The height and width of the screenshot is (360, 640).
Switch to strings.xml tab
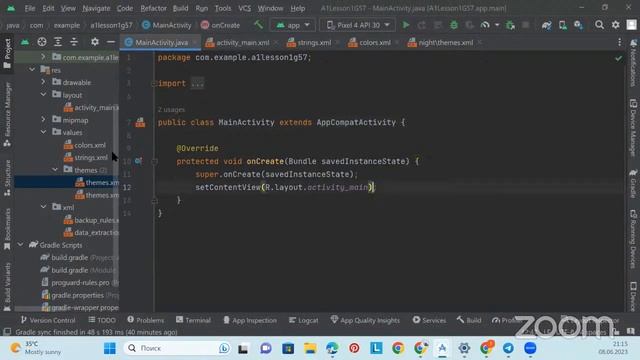(x=314, y=42)
